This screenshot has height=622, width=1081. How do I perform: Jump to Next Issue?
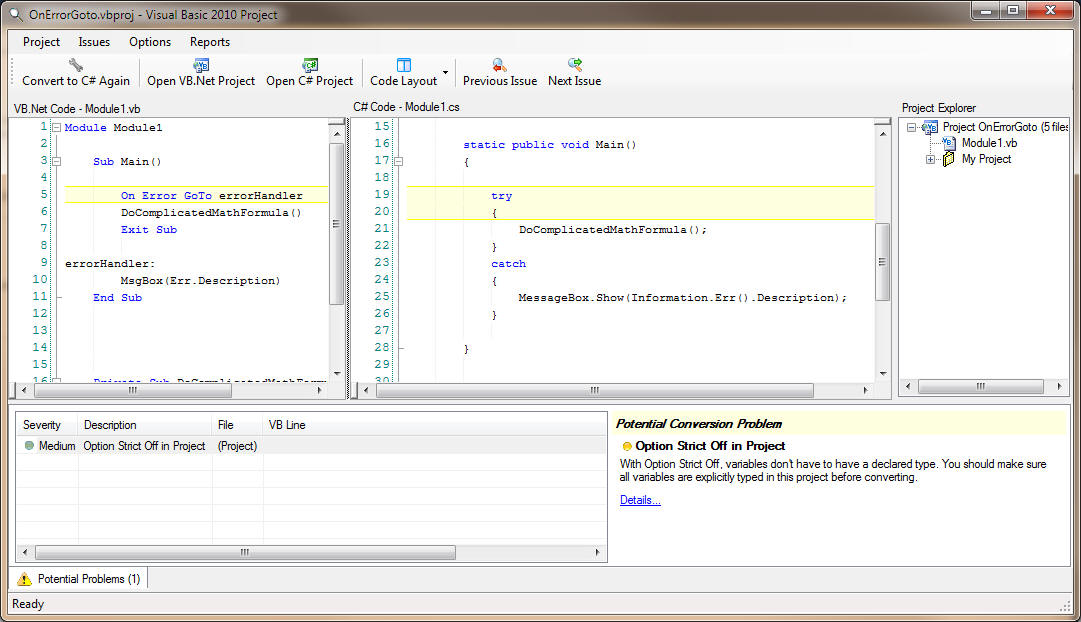(x=574, y=65)
